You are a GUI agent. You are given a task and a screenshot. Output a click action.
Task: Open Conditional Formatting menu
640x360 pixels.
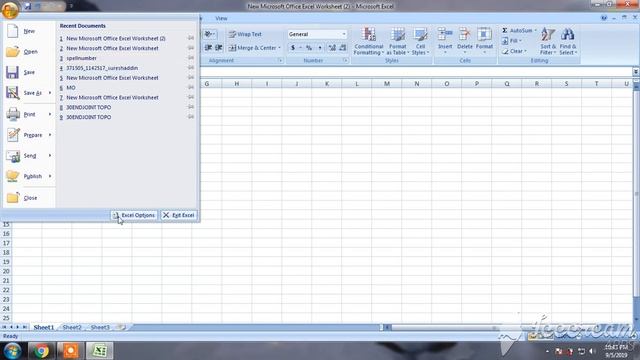click(x=369, y=41)
